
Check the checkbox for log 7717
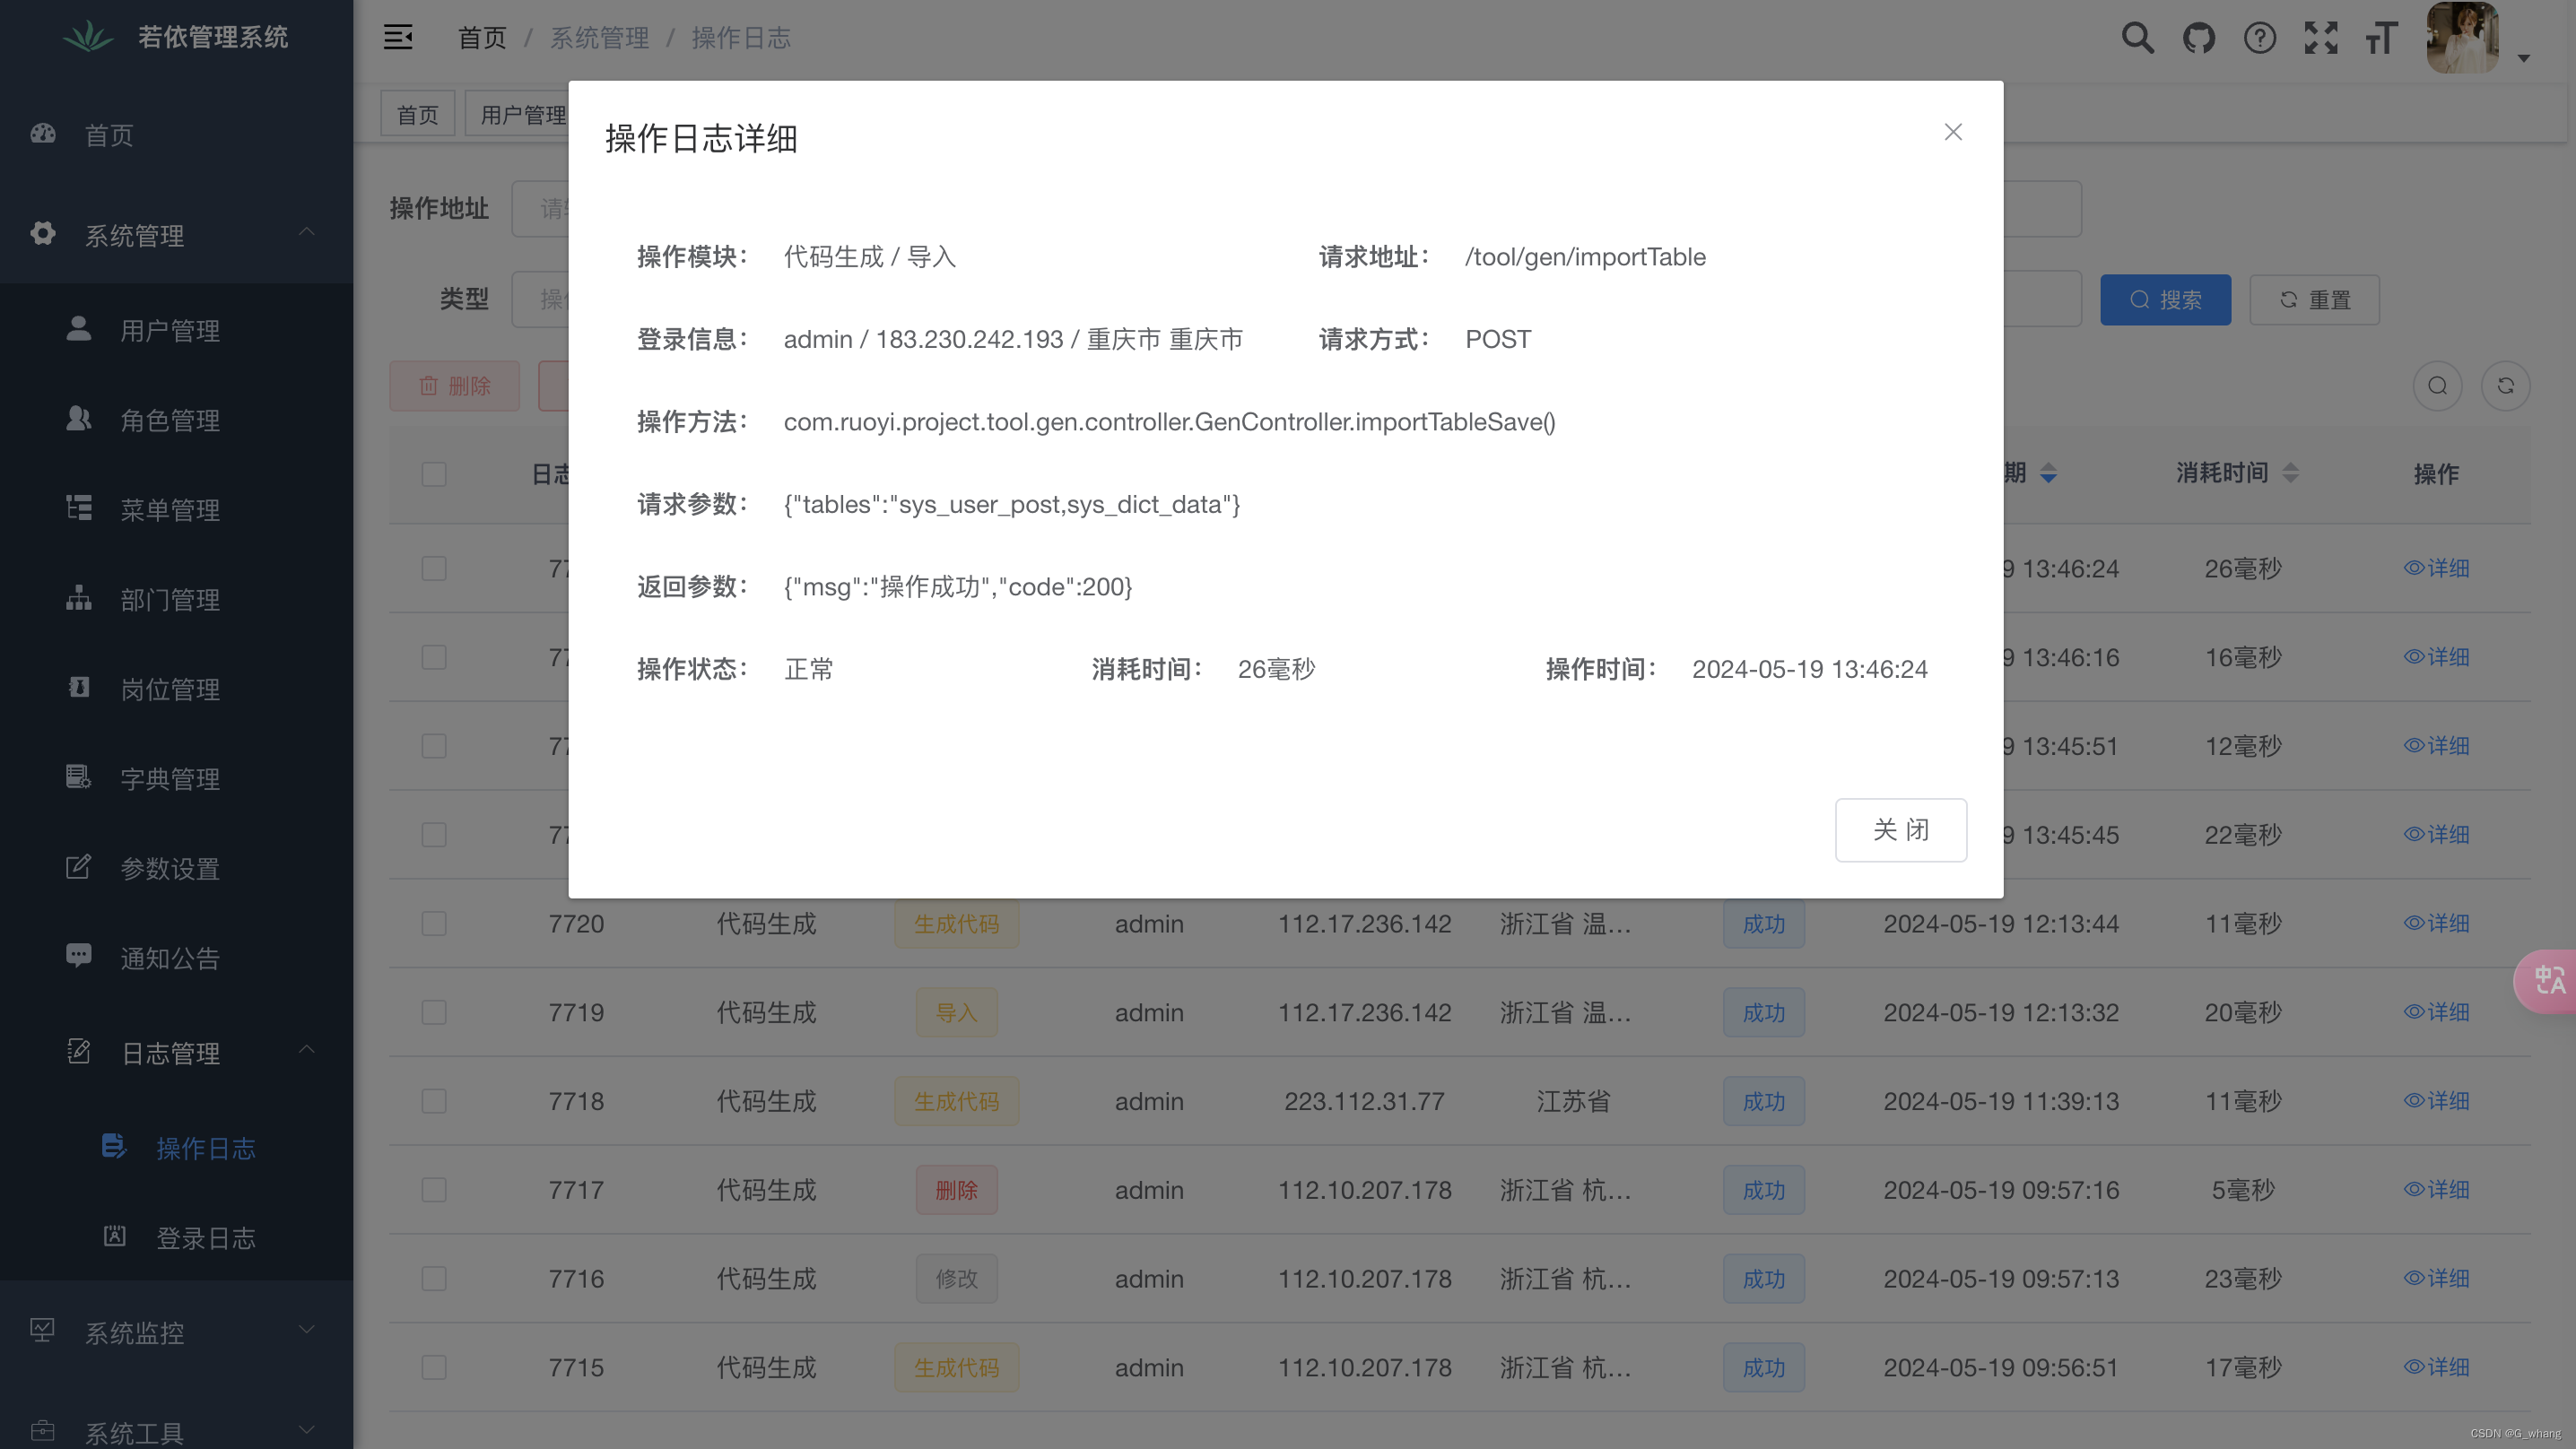(434, 1190)
